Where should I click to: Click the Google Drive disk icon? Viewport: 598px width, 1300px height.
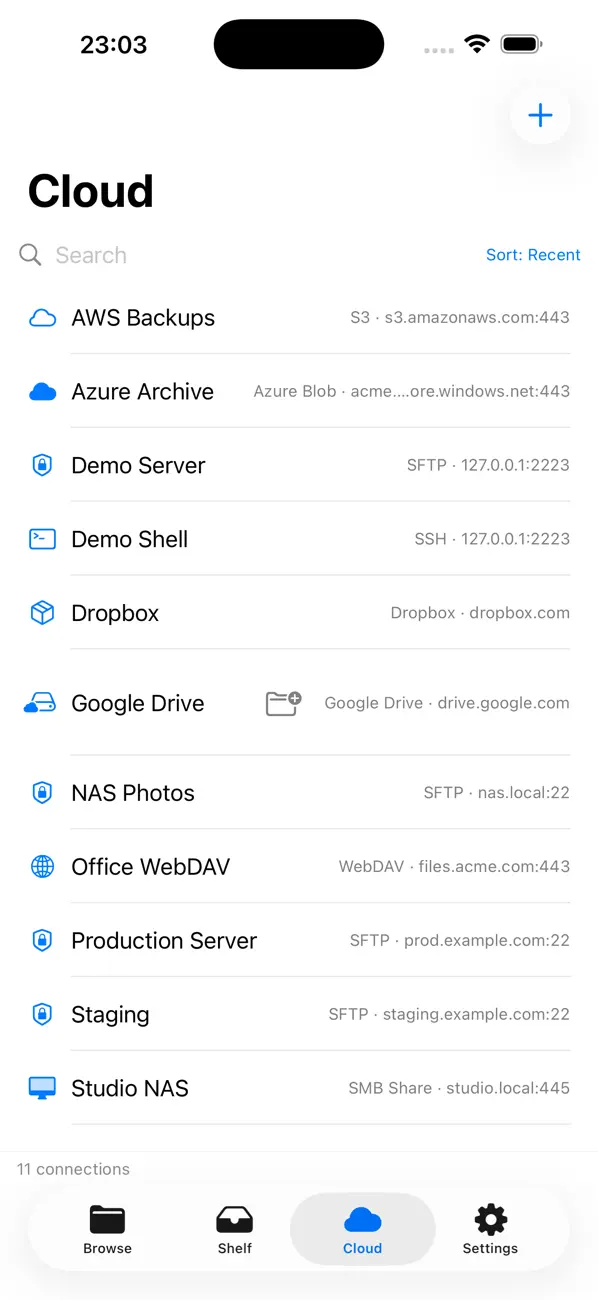[x=40, y=703]
